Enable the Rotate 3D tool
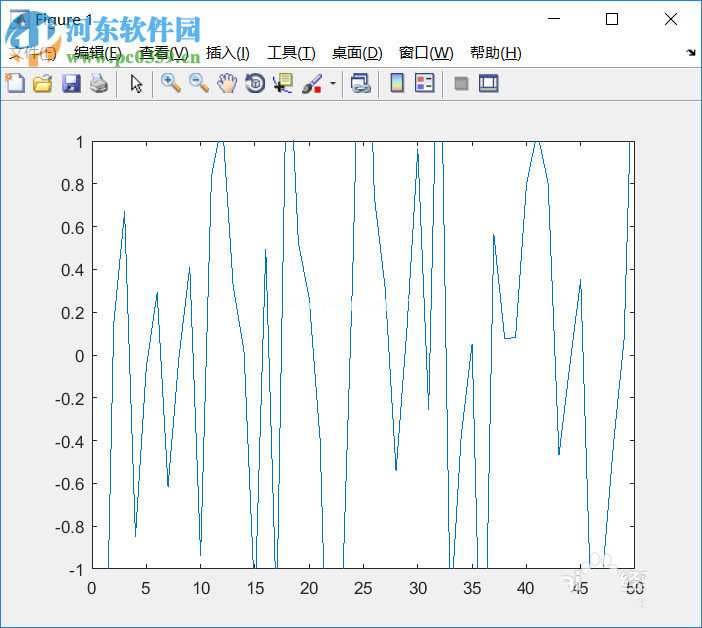The height and width of the screenshot is (628, 702). 255,84
